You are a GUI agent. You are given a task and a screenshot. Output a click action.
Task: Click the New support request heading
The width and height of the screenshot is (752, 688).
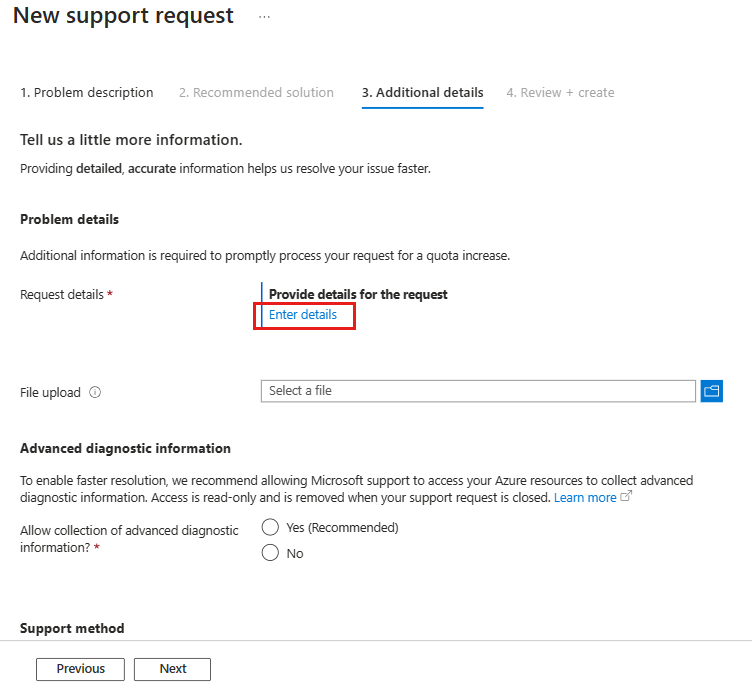coord(123,16)
